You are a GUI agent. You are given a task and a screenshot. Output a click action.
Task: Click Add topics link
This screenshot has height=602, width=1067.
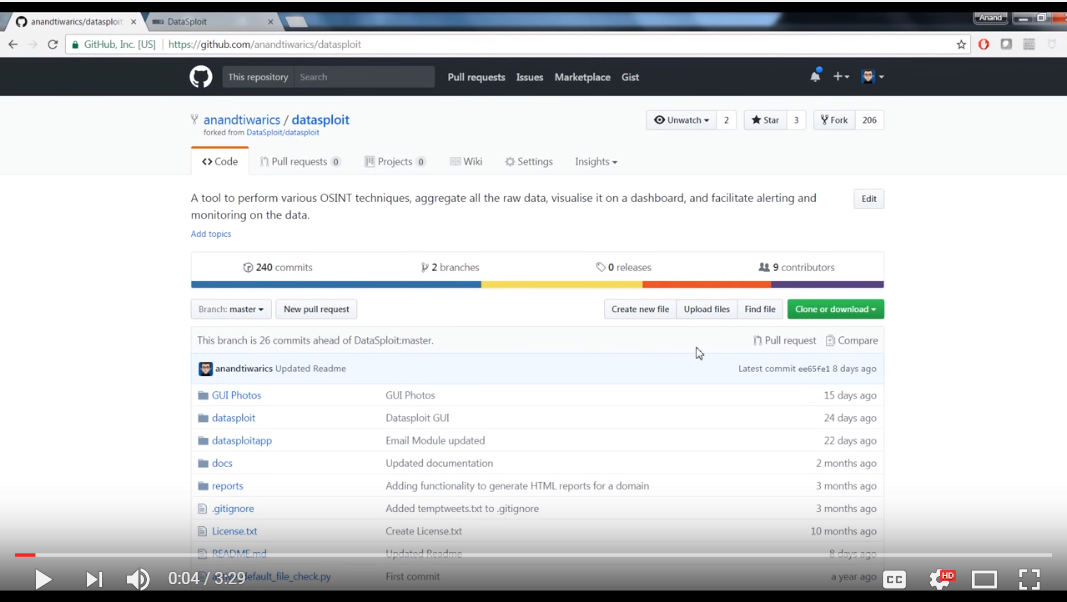click(211, 234)
